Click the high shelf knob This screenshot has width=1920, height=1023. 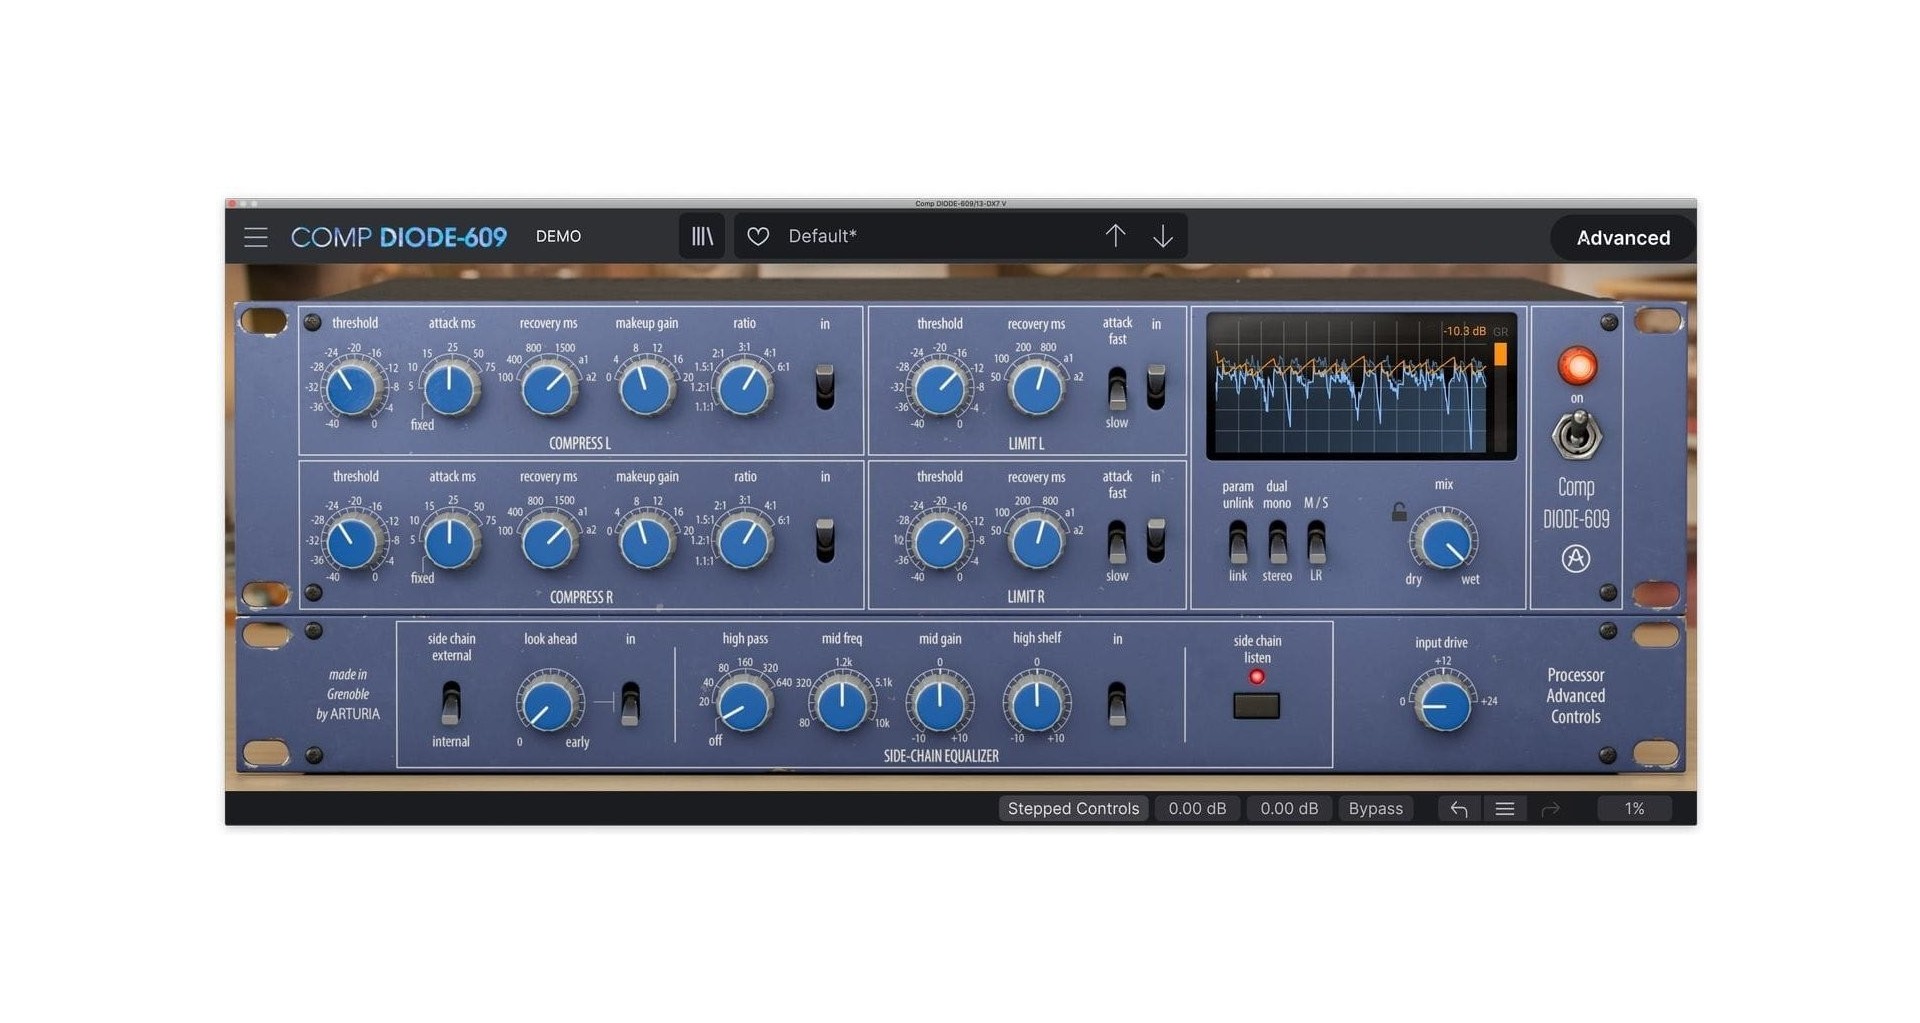[1037, 705]
